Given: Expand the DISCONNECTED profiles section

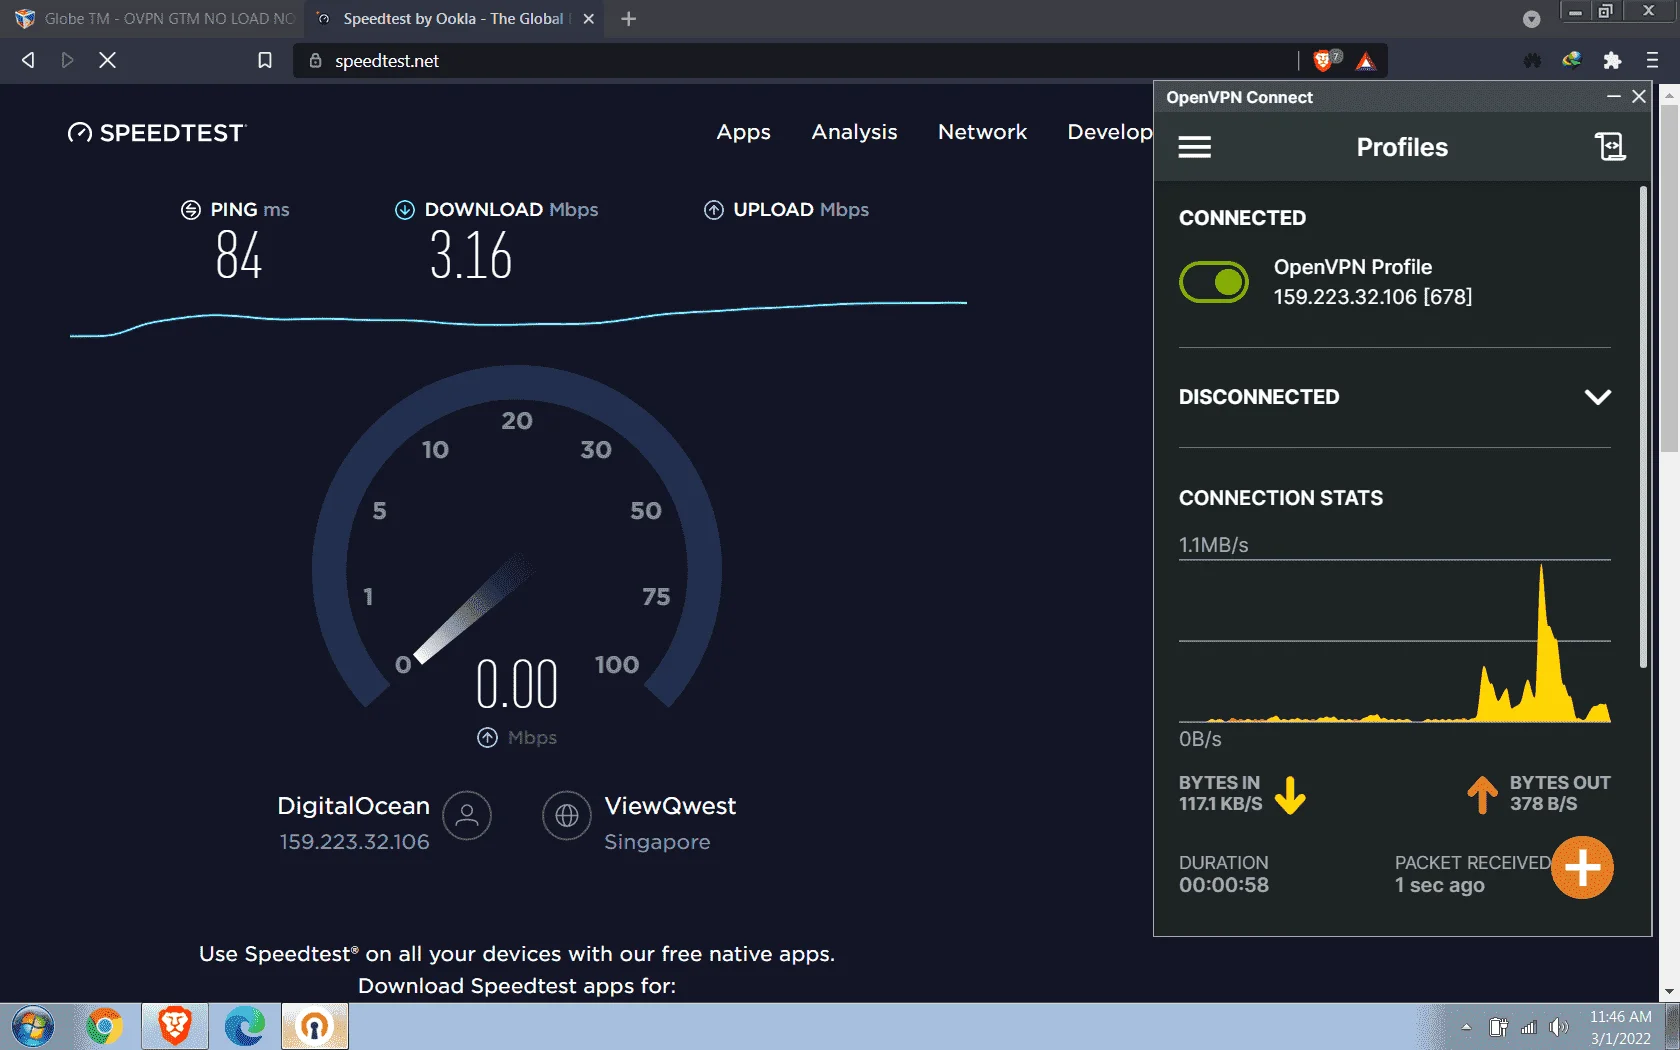Looking at the screenshot, I should click(1597, 397).
